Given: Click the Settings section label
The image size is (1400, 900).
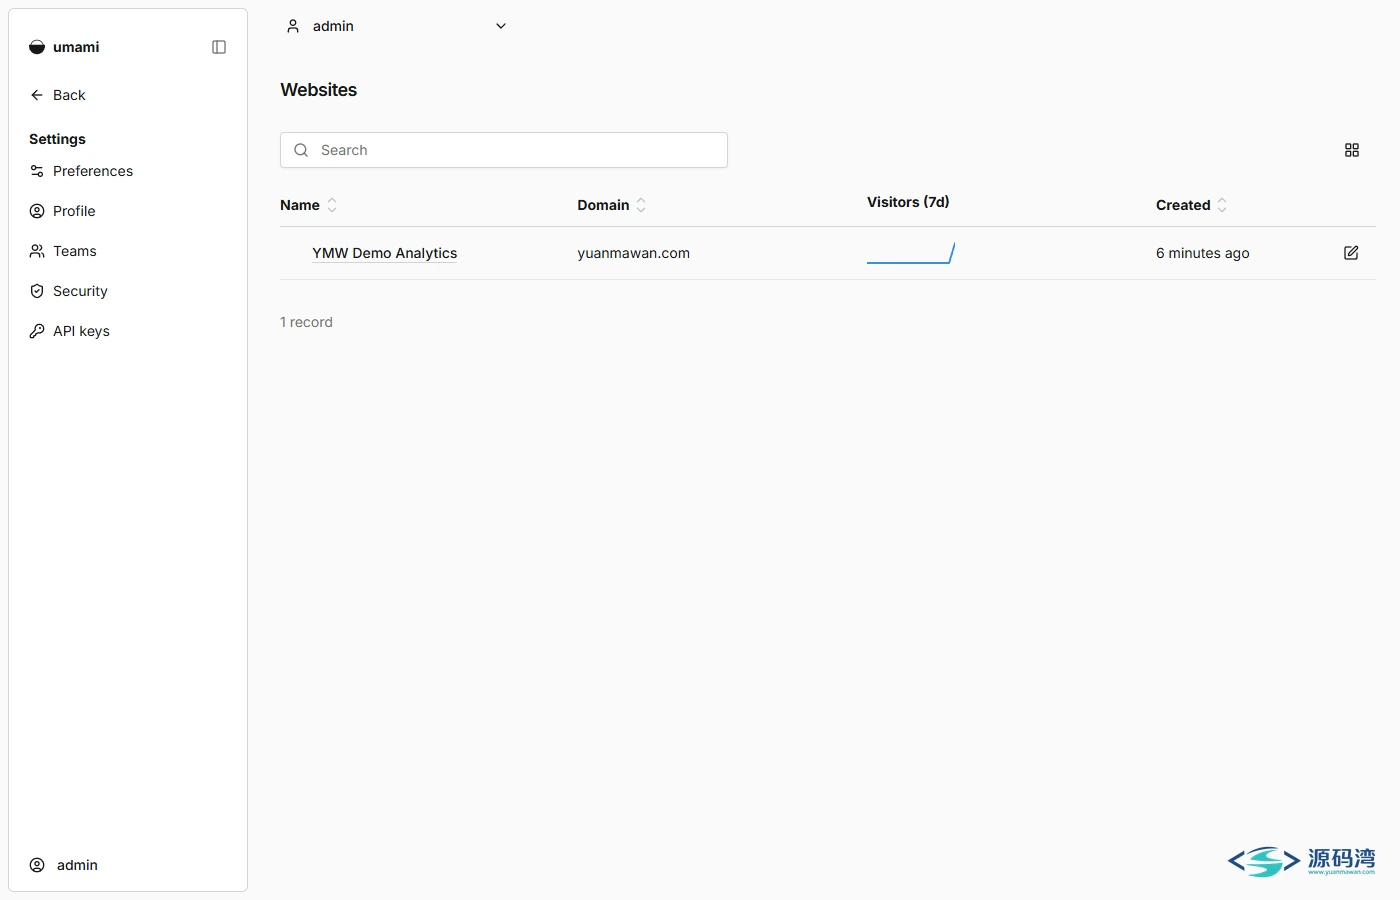Looking at the screenshot, I should point(57,139).
